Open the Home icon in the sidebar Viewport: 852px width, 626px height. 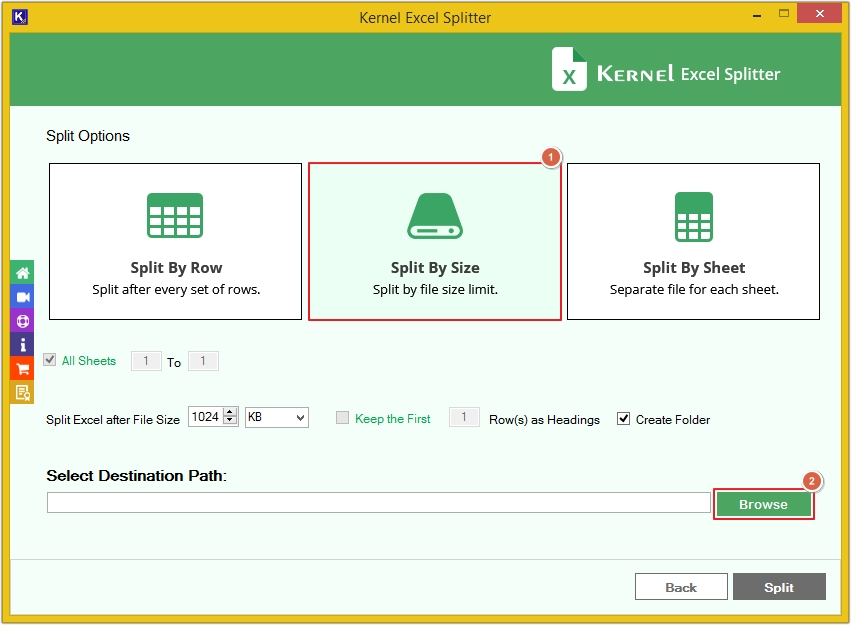[22, 273]
